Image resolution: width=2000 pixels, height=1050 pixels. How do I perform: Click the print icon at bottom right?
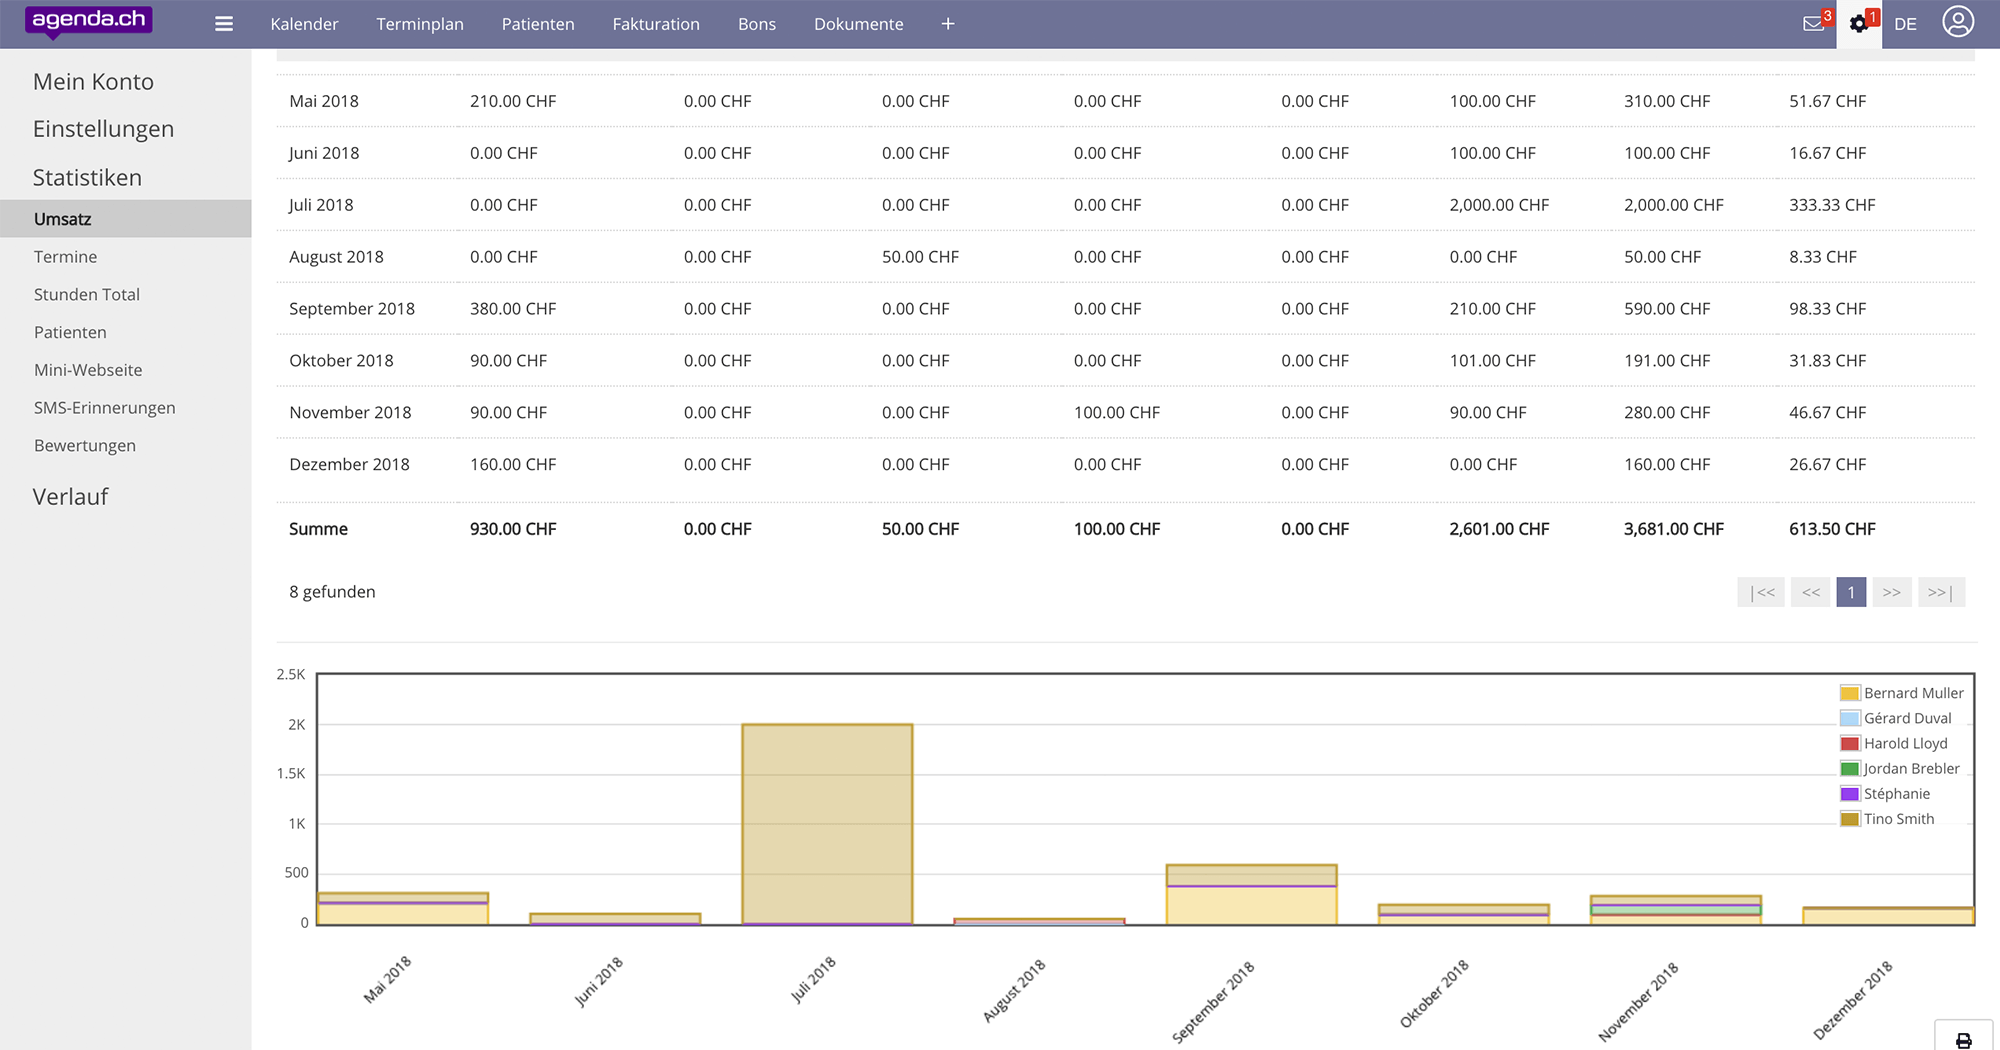pos(1963,1040)
